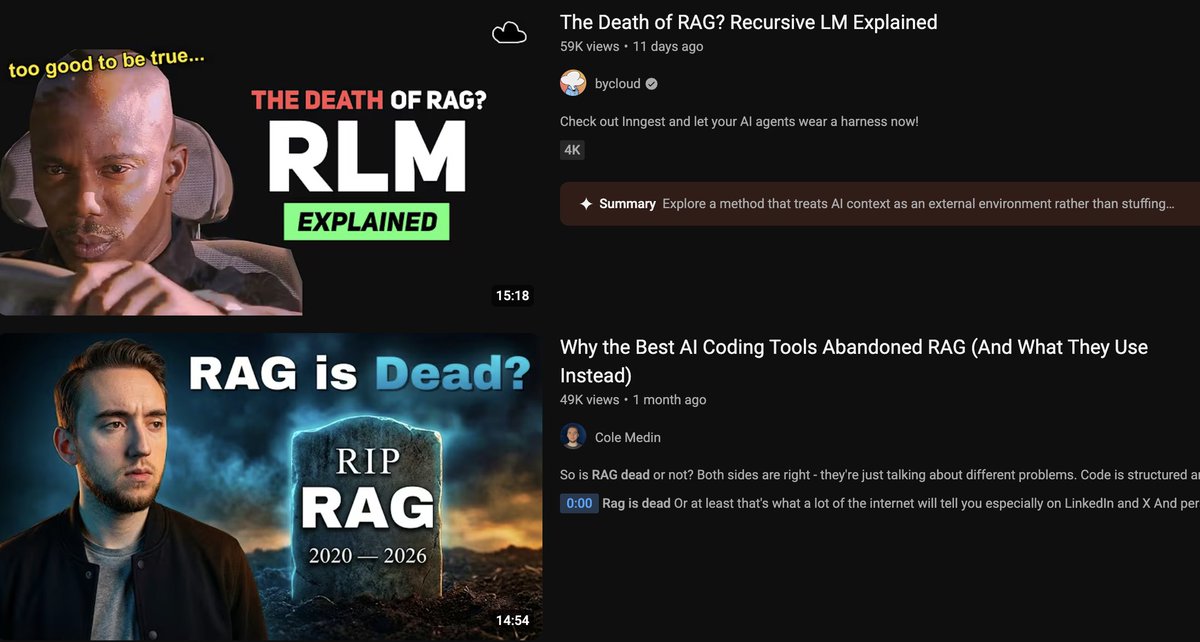Click the "49K views" text
Image resolution: width=1200 pixels, height=642 pixels.
590,399
